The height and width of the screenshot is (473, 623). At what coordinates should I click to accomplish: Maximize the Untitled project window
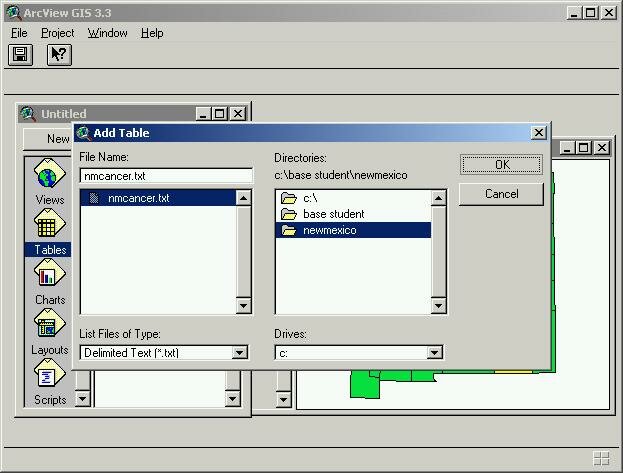click(219, 114)
